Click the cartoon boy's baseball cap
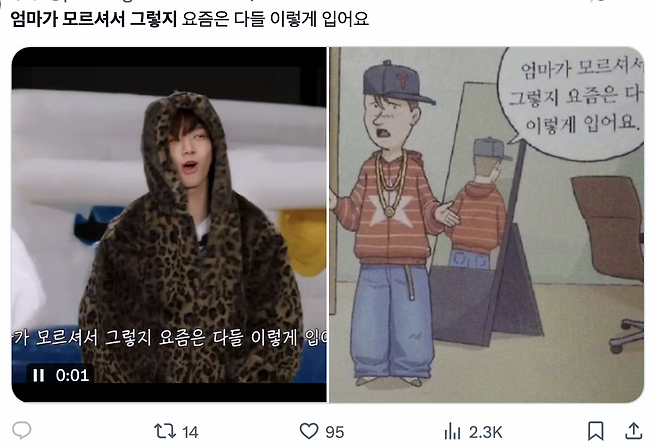Image resolution: width=658 pixels, height=447 pixels. tap(396, 83)
